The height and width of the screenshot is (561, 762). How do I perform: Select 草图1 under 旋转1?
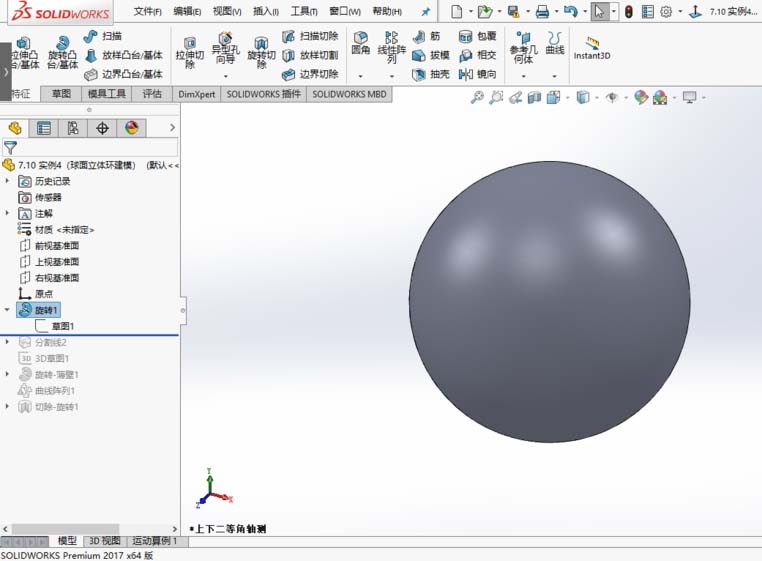pos(54,326)
